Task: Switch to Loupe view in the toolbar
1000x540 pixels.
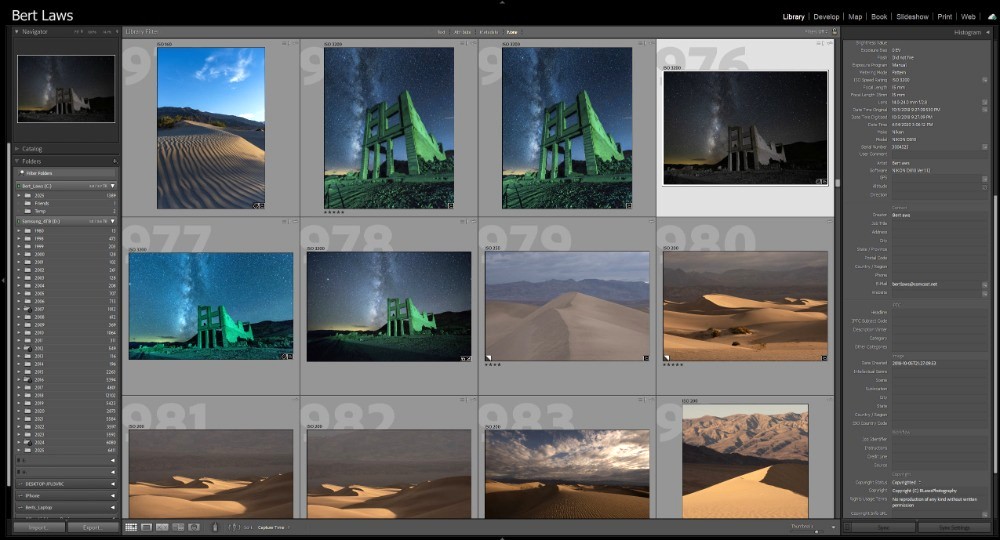Action: click(x=146, y=527)
